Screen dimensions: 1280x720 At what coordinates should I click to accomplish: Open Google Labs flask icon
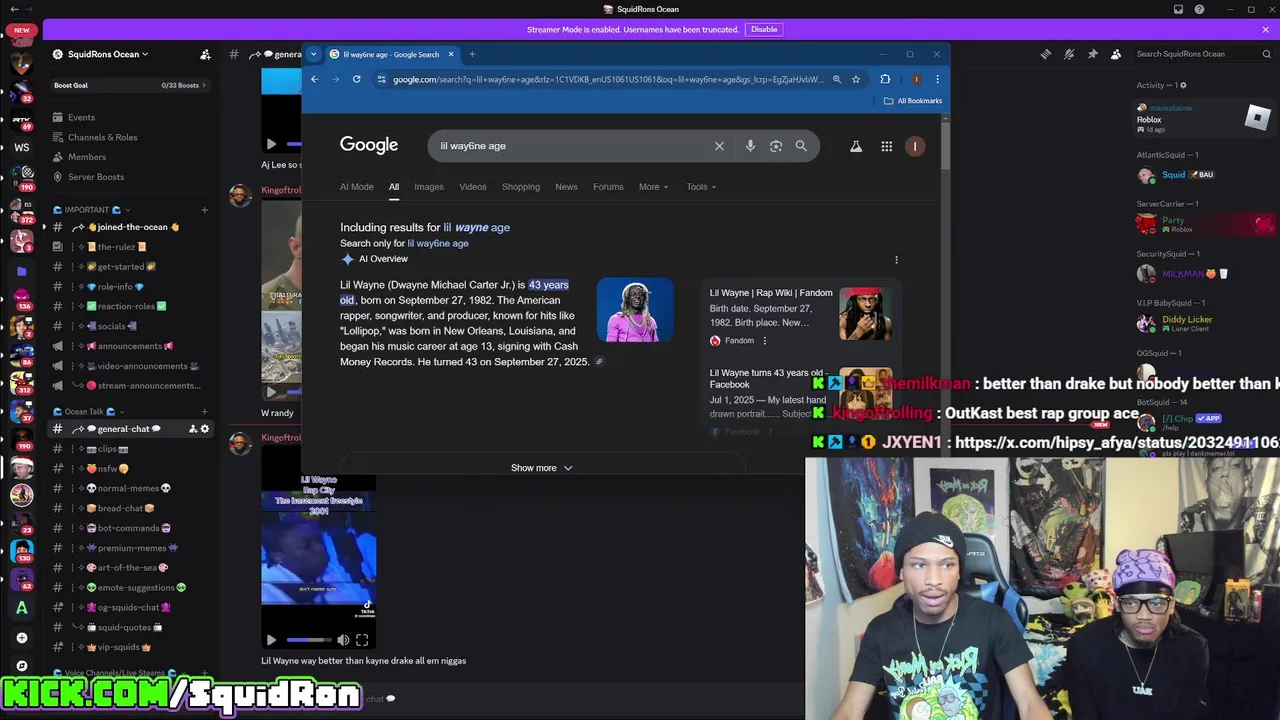tap(856, 147)
